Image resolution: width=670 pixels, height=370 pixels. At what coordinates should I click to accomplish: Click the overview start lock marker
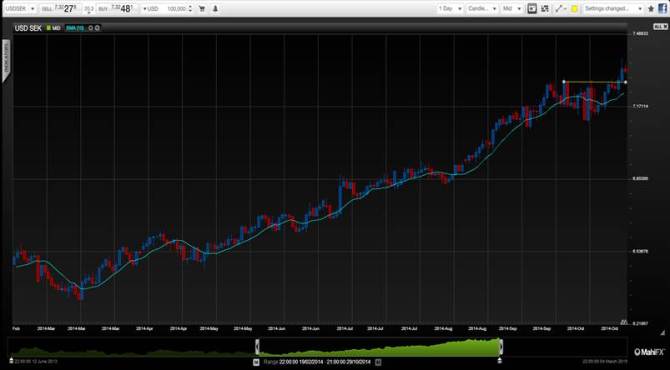(12, 361)
